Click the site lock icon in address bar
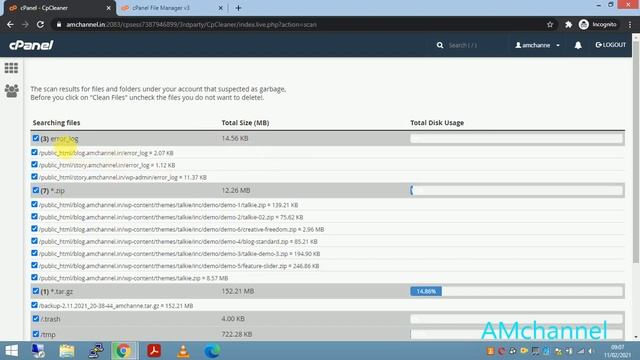This screenshot has width=640, height=360. tap(59, 24)
